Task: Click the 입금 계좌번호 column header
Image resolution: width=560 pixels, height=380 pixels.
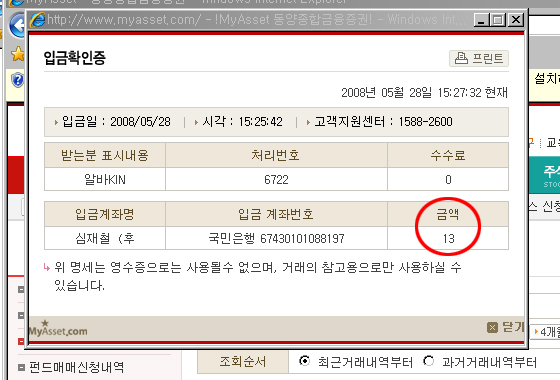Action: click(x=276, y=214)
